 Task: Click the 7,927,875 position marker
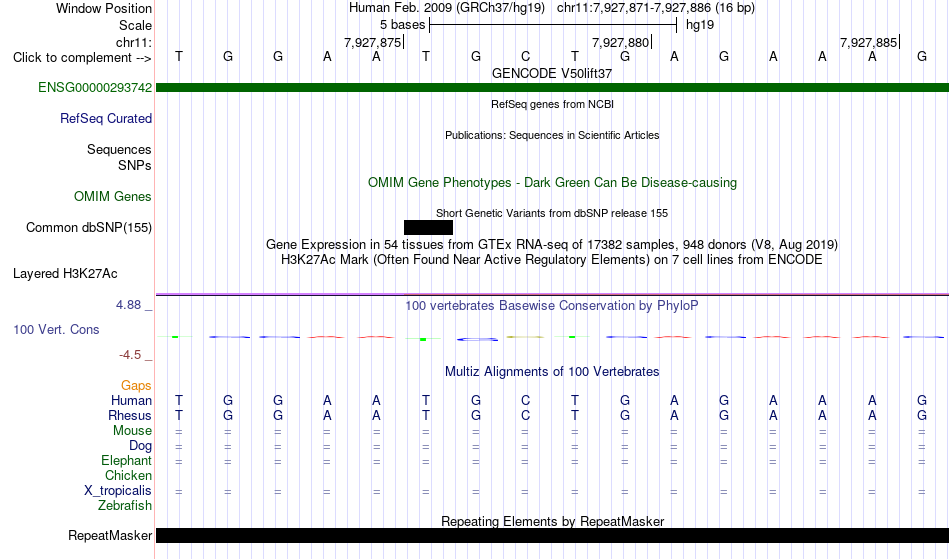tap(374, 43)
